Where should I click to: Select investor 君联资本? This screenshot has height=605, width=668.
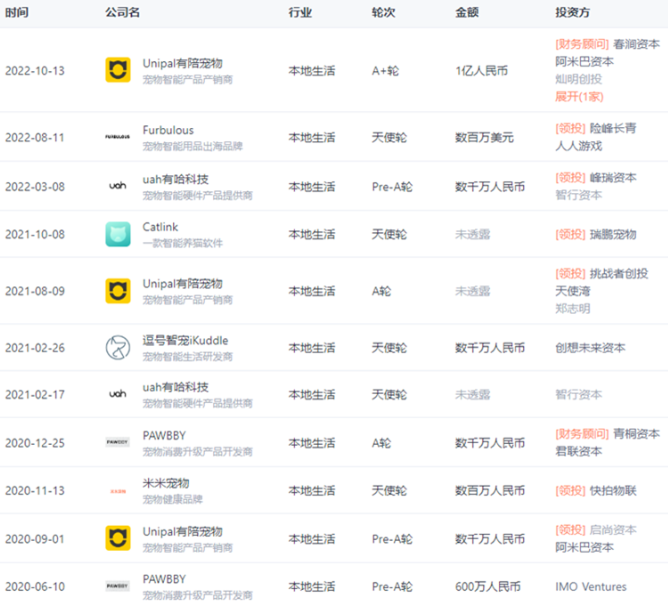coord(579,451)
